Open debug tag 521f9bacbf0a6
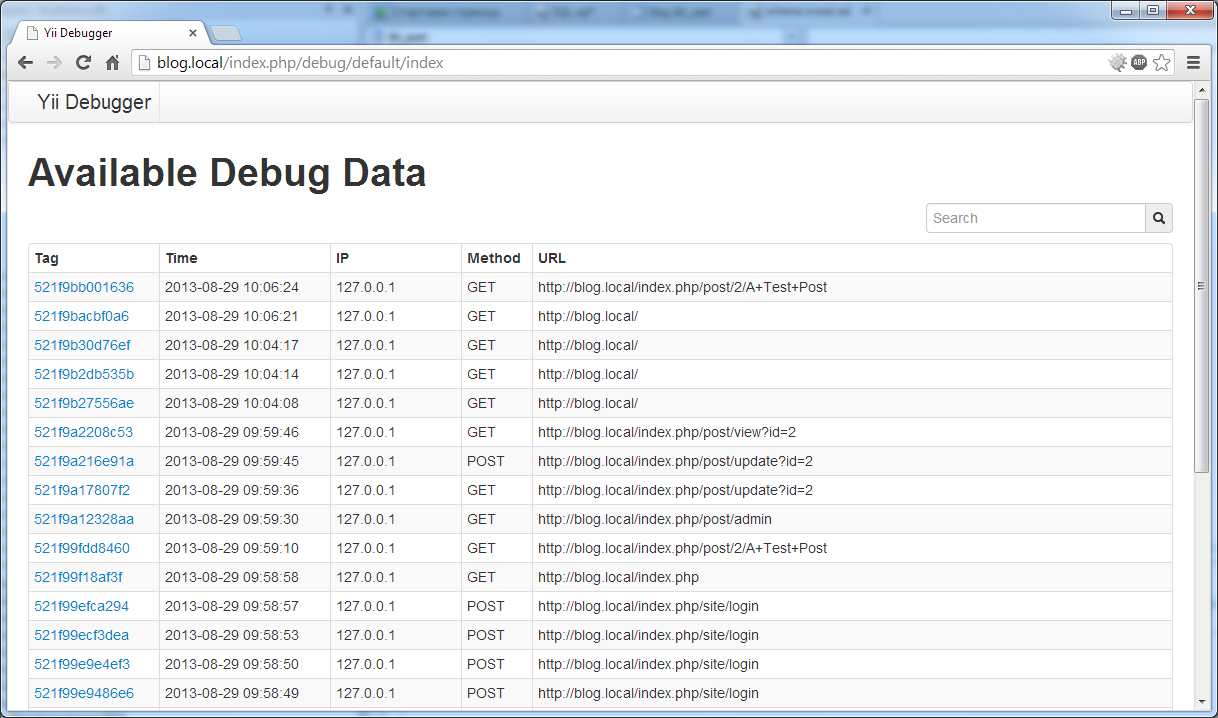Screen dimensions: 1218x718 [x=82, y=316]
